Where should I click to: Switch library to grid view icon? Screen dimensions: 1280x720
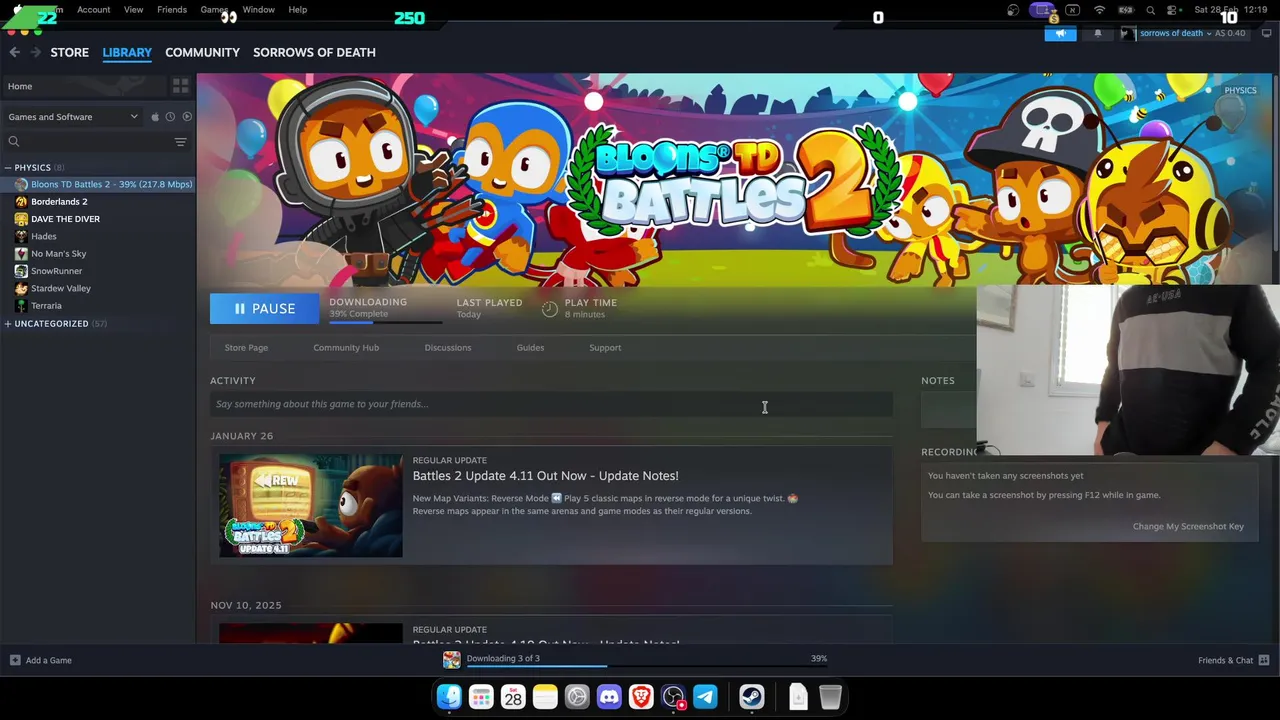click(180, 86)
